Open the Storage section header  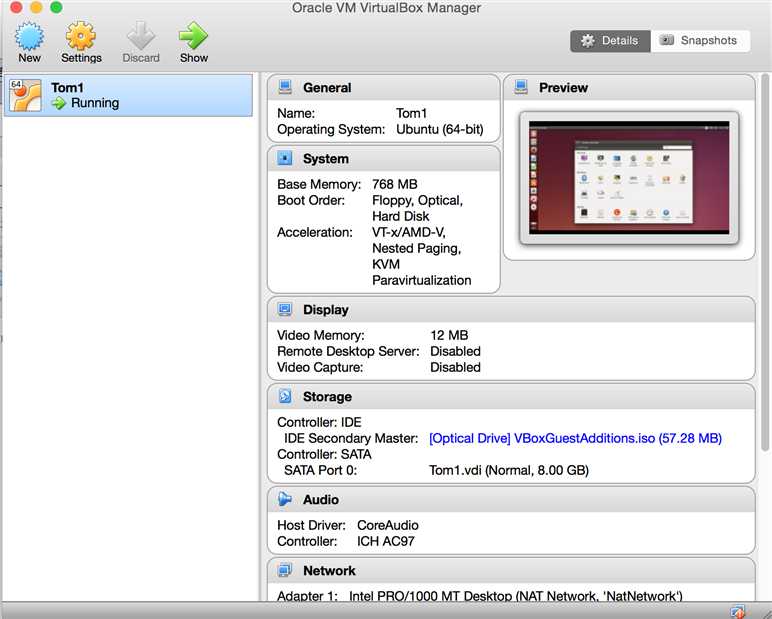coord(511,397)
